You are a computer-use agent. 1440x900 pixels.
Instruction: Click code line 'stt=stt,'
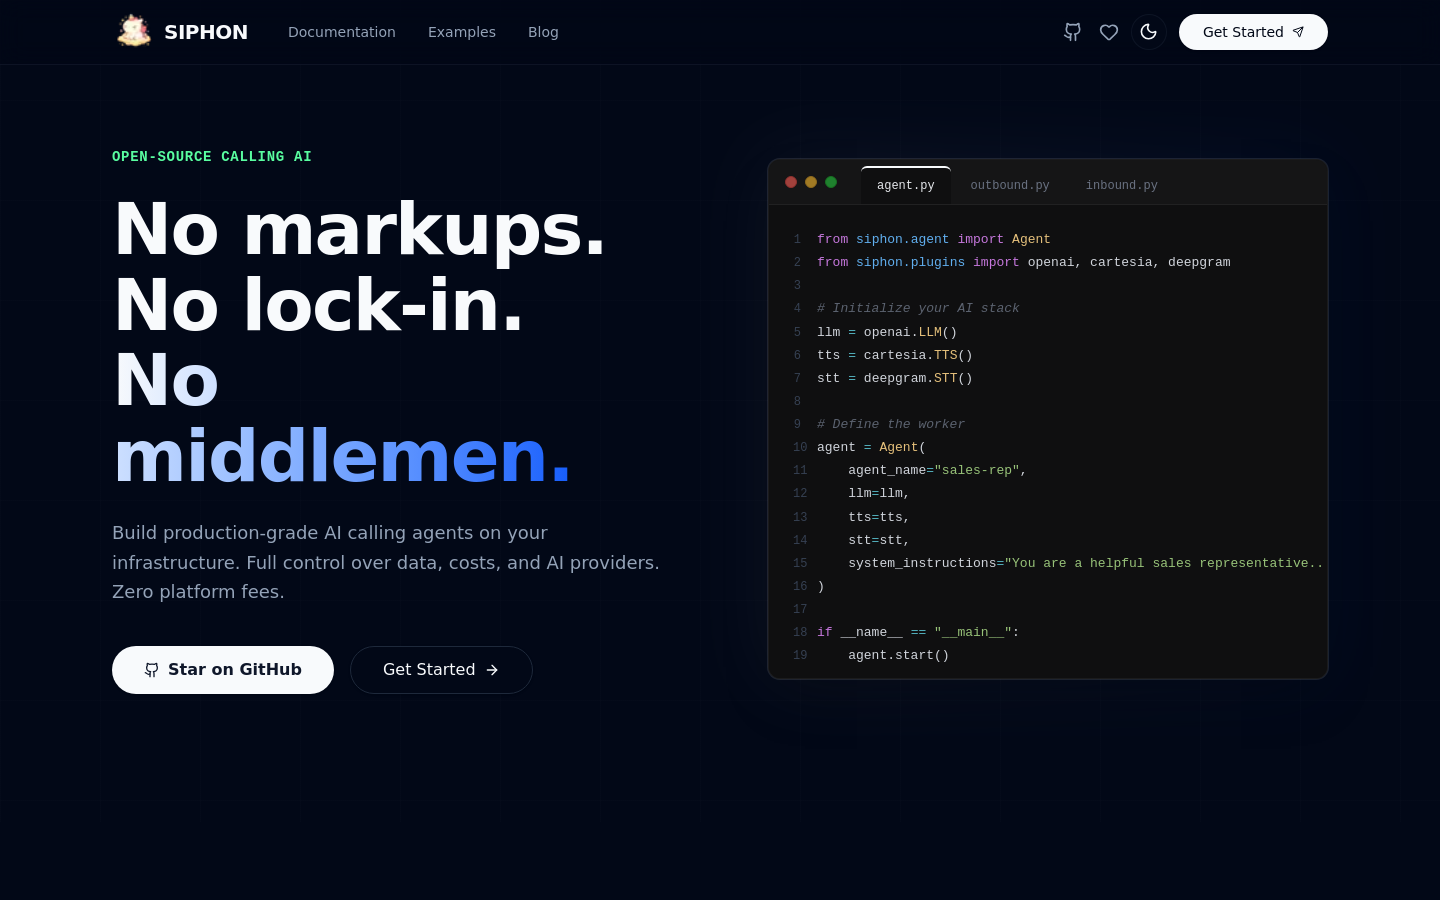(879, 540)
